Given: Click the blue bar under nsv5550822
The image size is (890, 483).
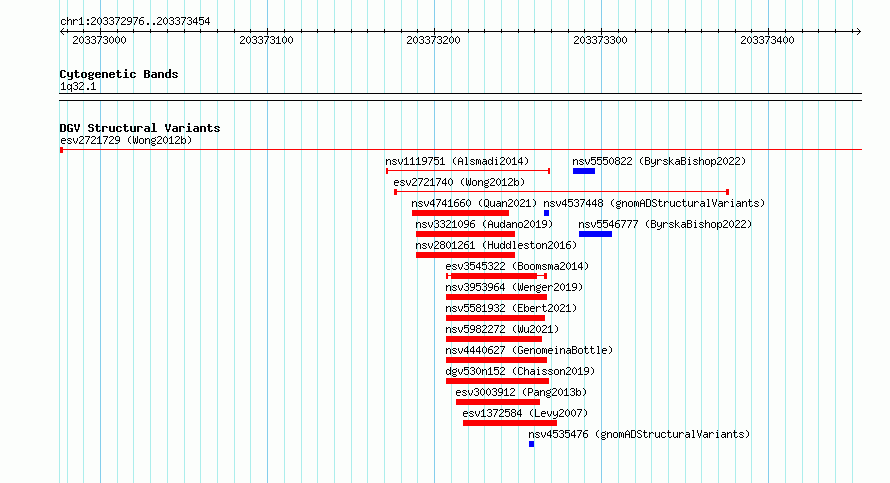Looking at the screenshot, I should [x=584, y=171].
